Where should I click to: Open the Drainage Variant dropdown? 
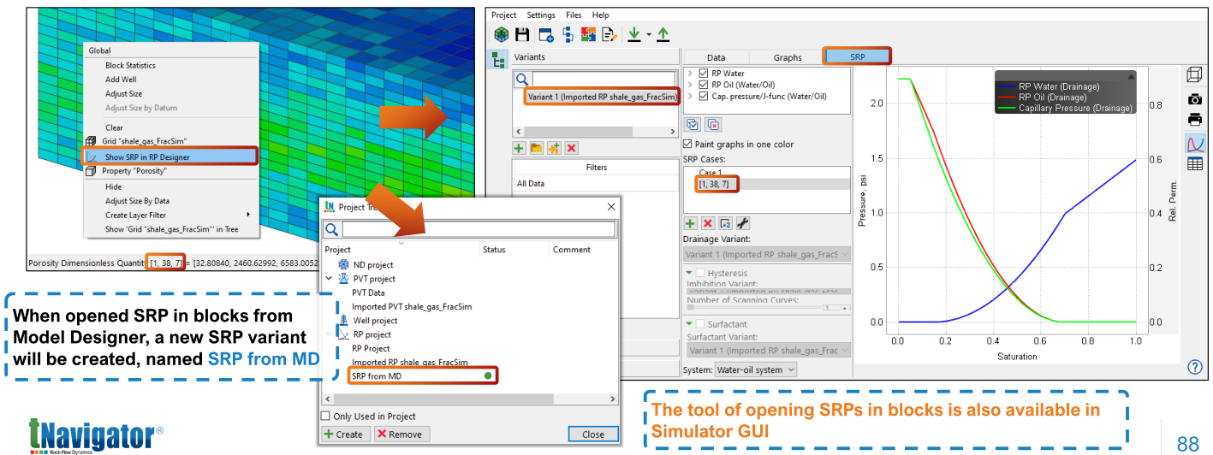[x=767, y=255]
